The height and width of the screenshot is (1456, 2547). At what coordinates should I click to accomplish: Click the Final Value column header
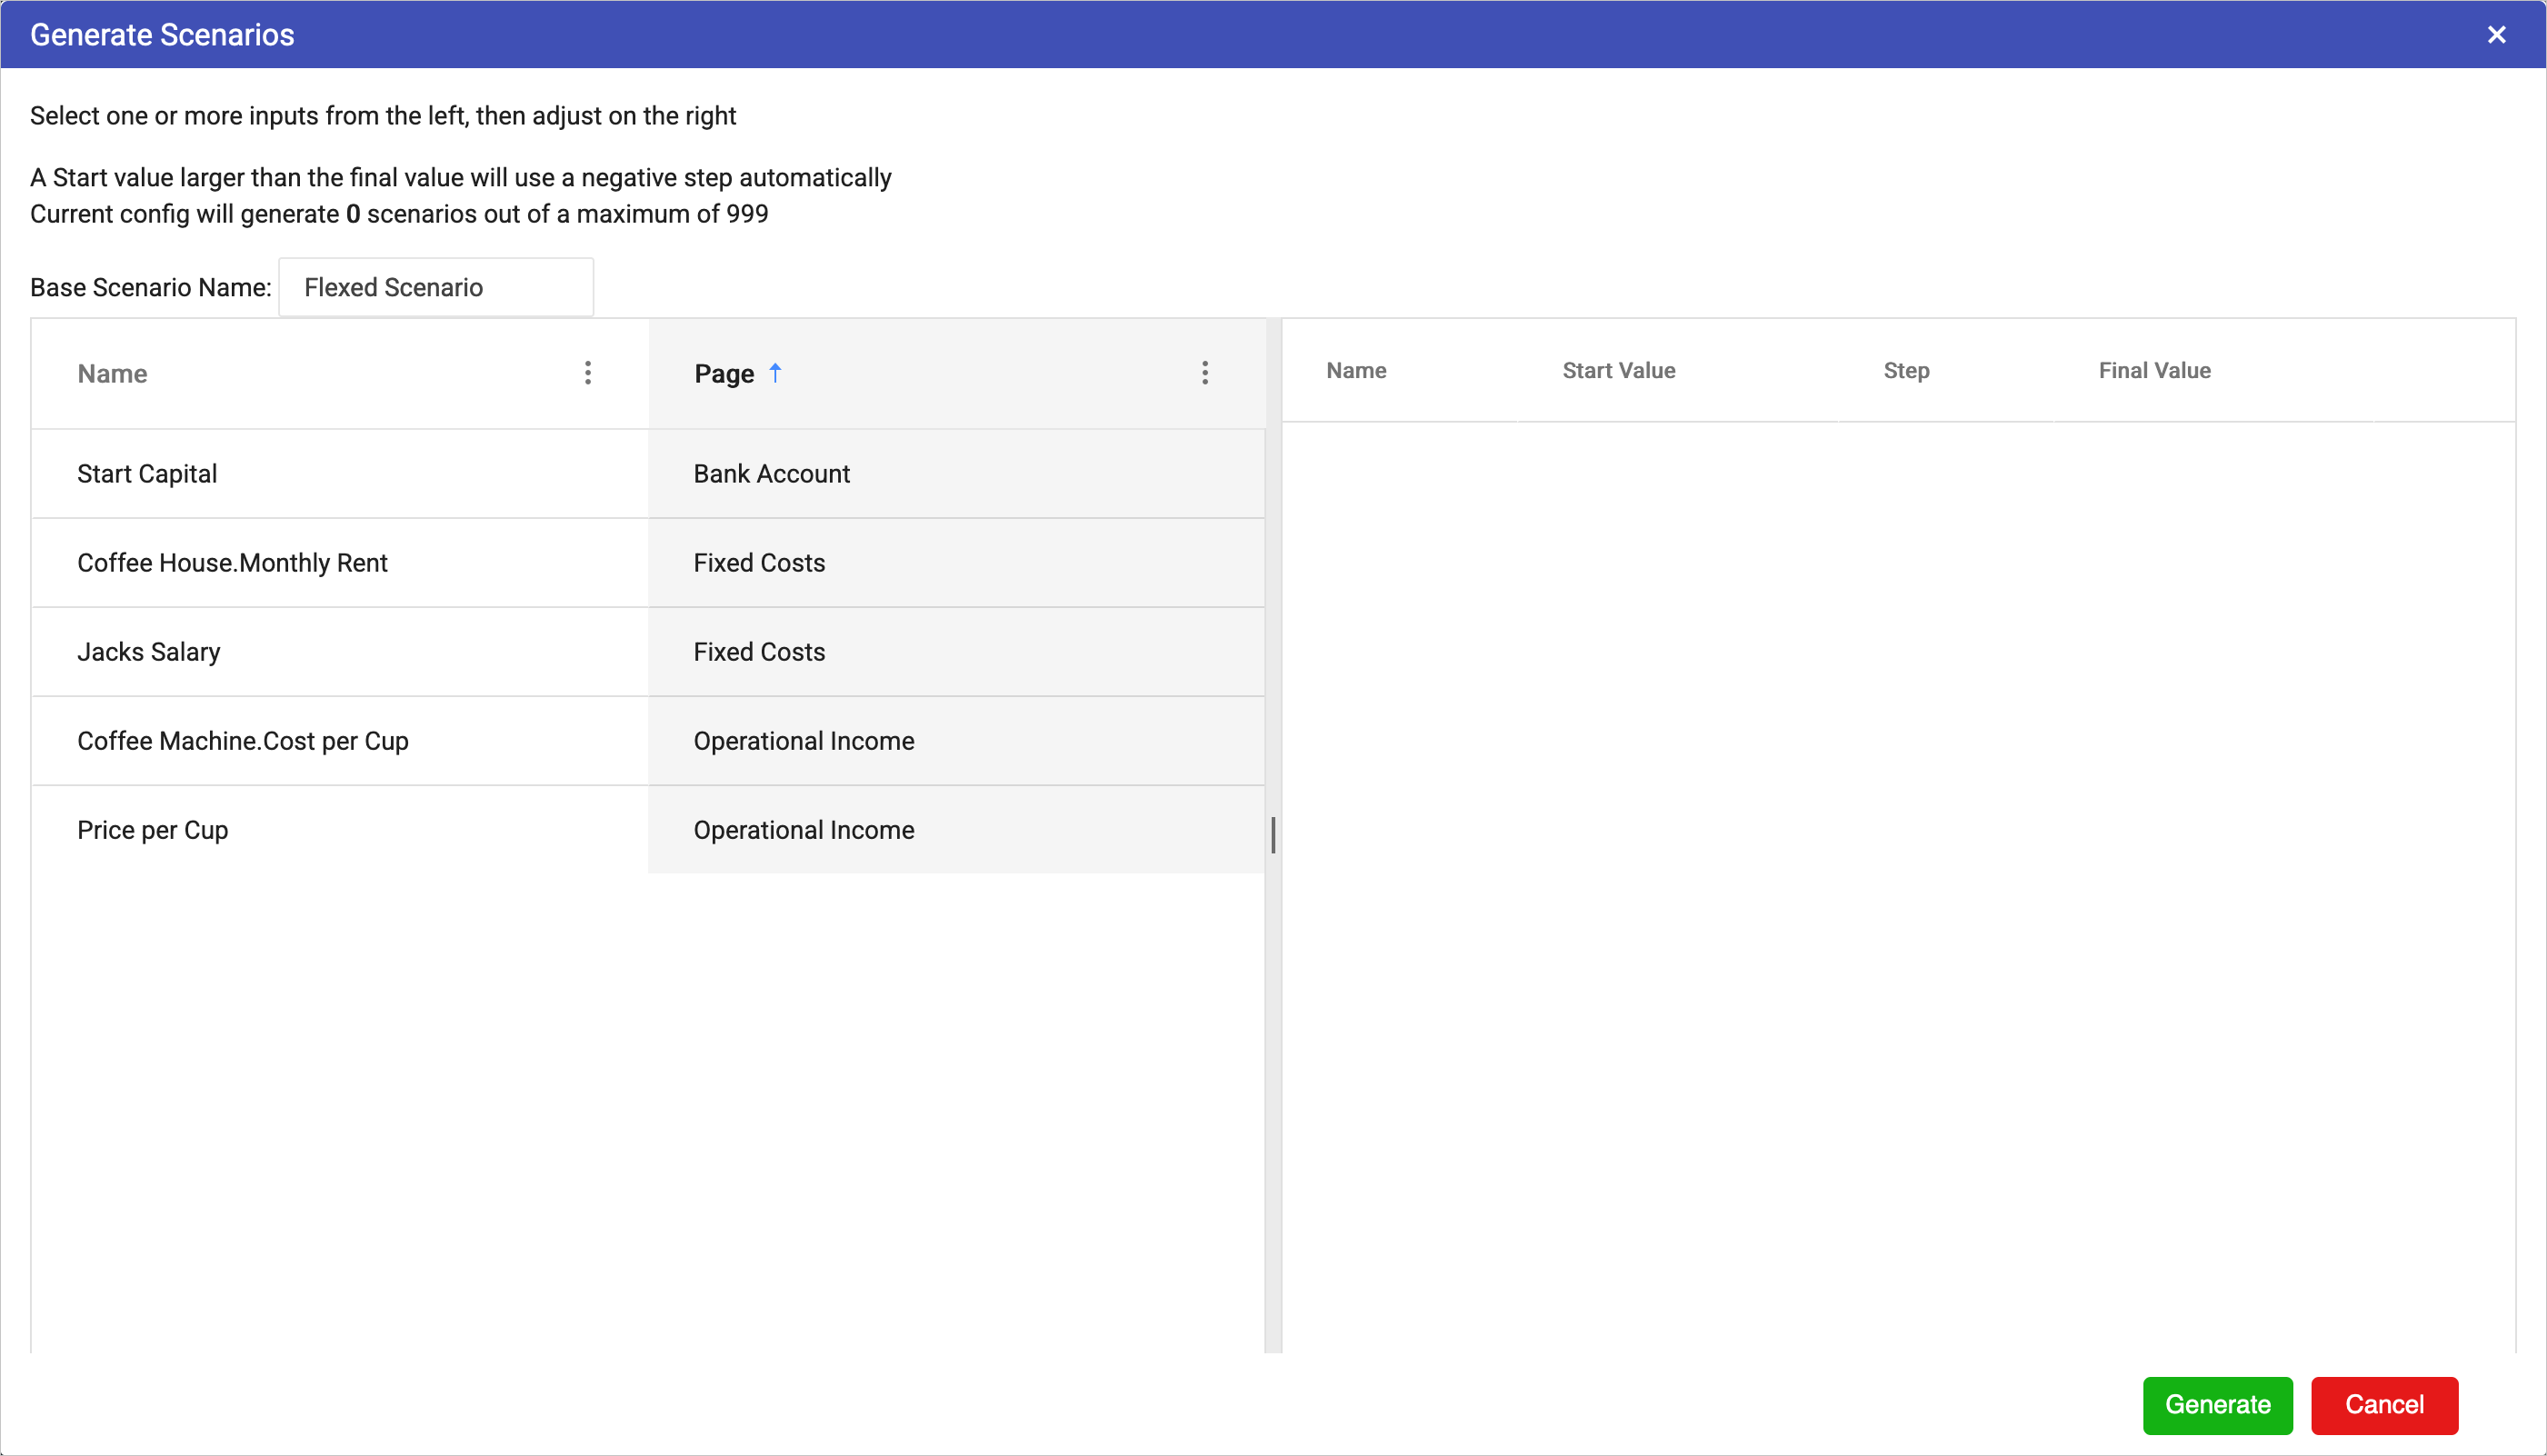[x=2154, y=371]
